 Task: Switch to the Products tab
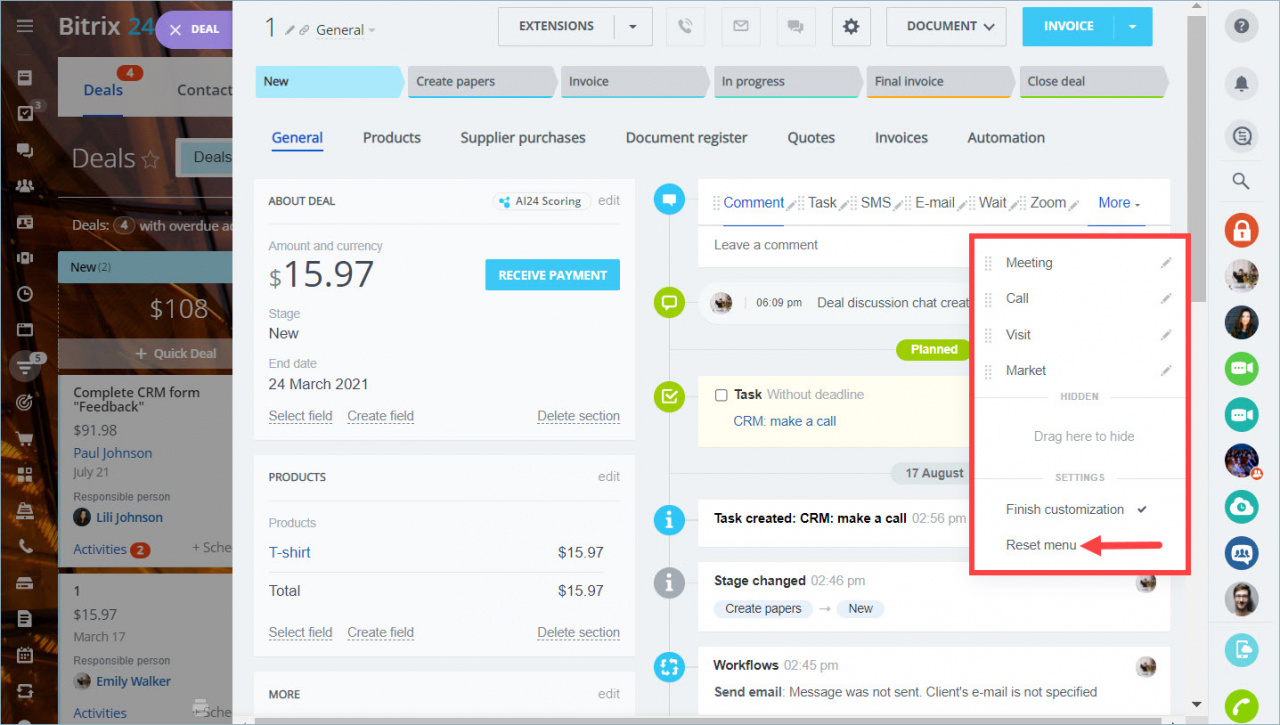(392, 138)
